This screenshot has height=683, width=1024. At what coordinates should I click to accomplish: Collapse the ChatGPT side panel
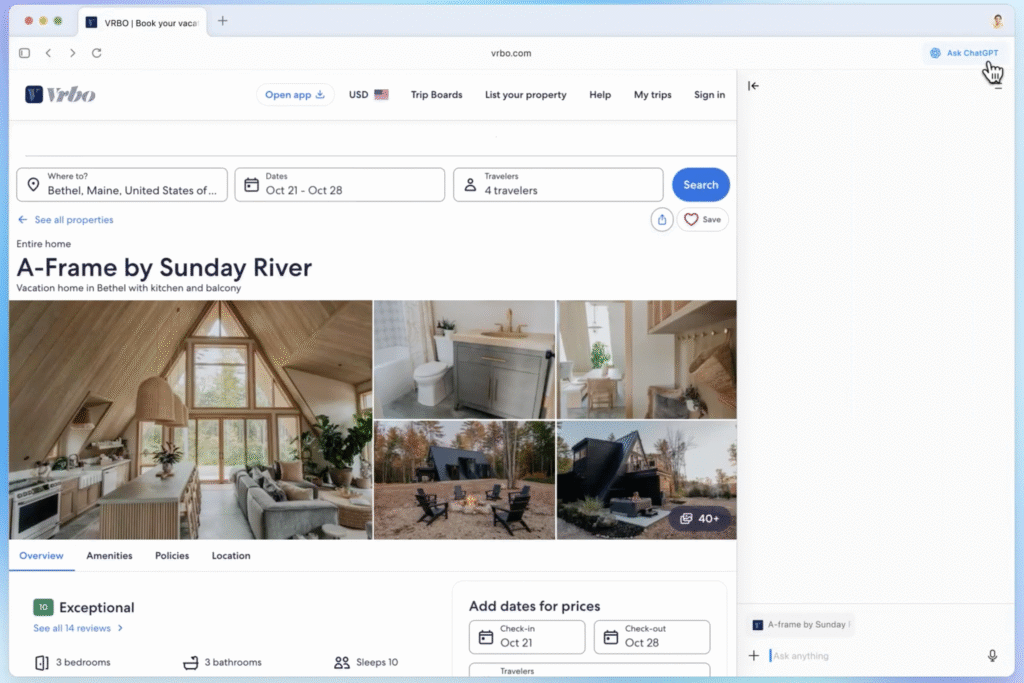(753, 86)
